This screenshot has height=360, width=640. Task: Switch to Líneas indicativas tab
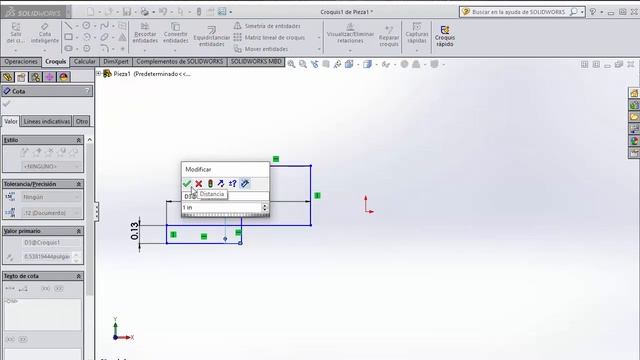47,121
